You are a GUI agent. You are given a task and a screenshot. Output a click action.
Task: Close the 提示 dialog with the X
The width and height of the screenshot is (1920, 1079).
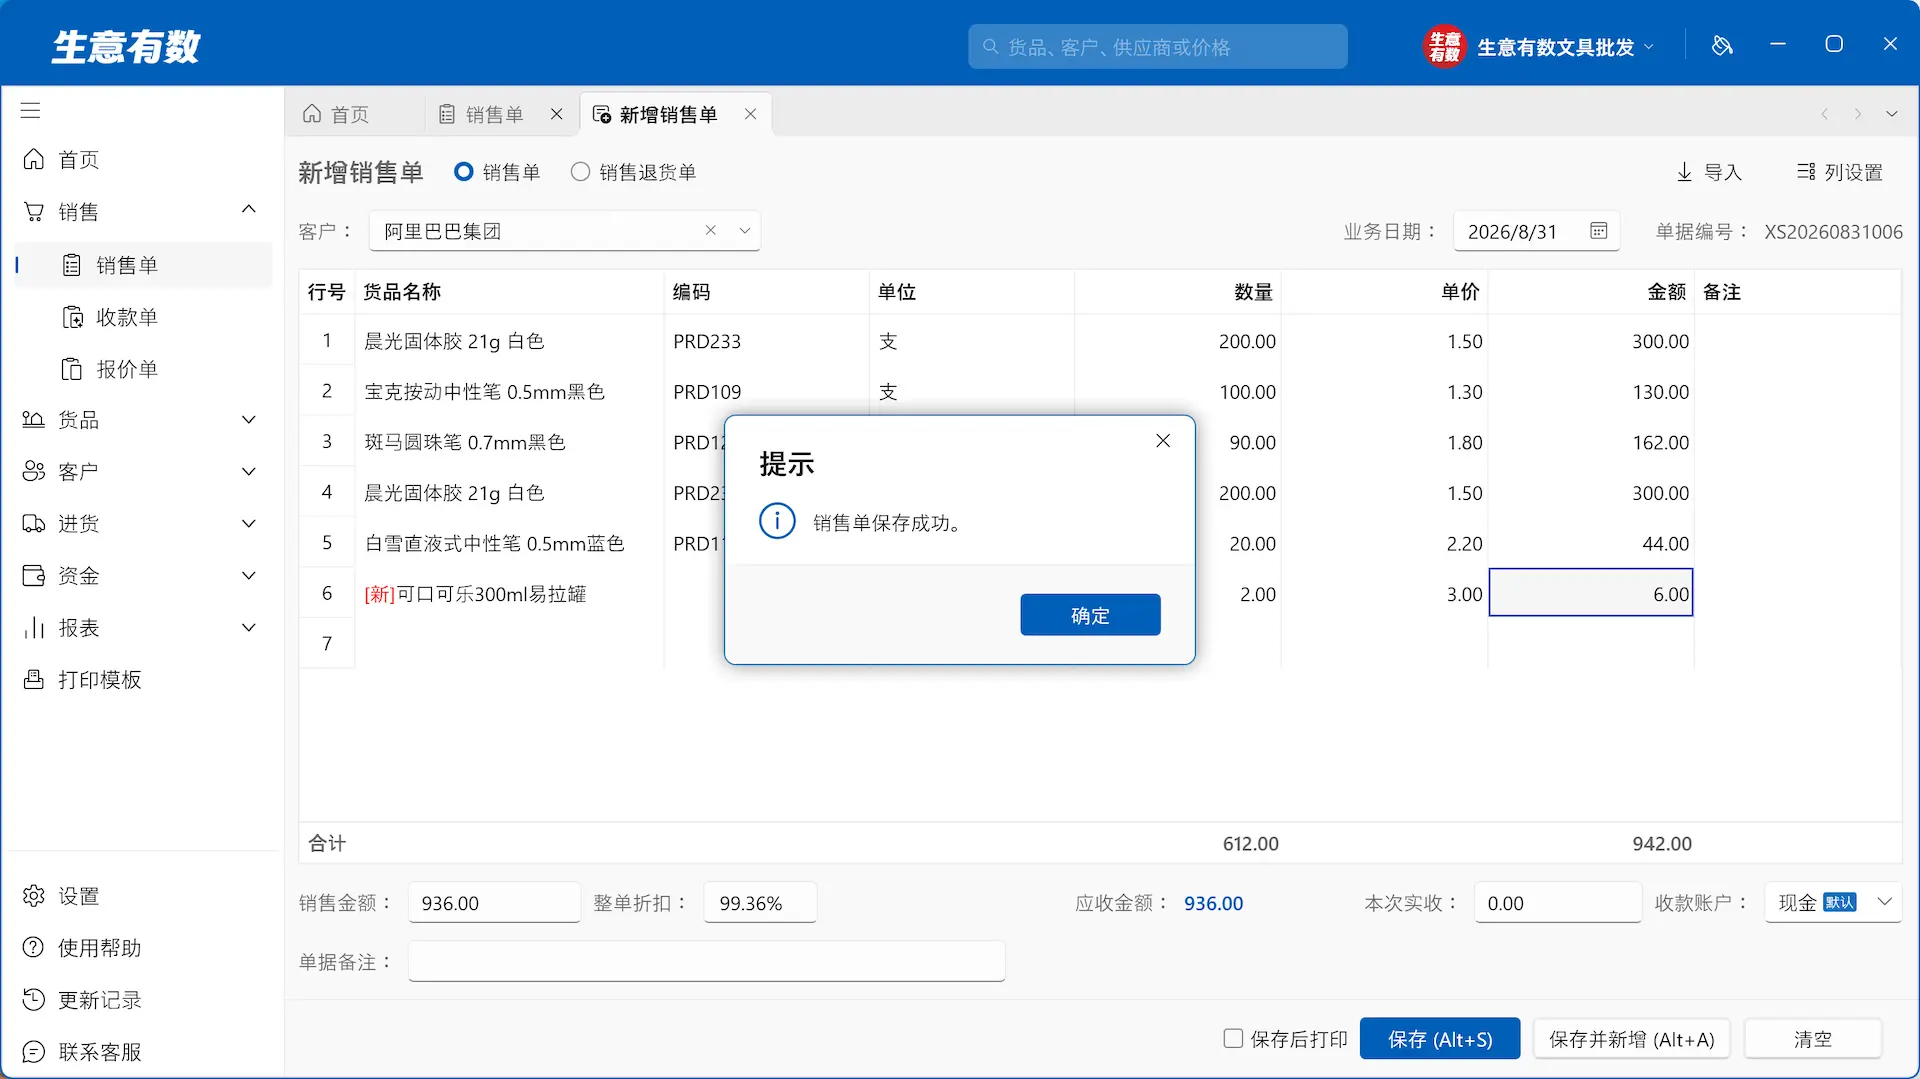click(x=1163, y=441)
